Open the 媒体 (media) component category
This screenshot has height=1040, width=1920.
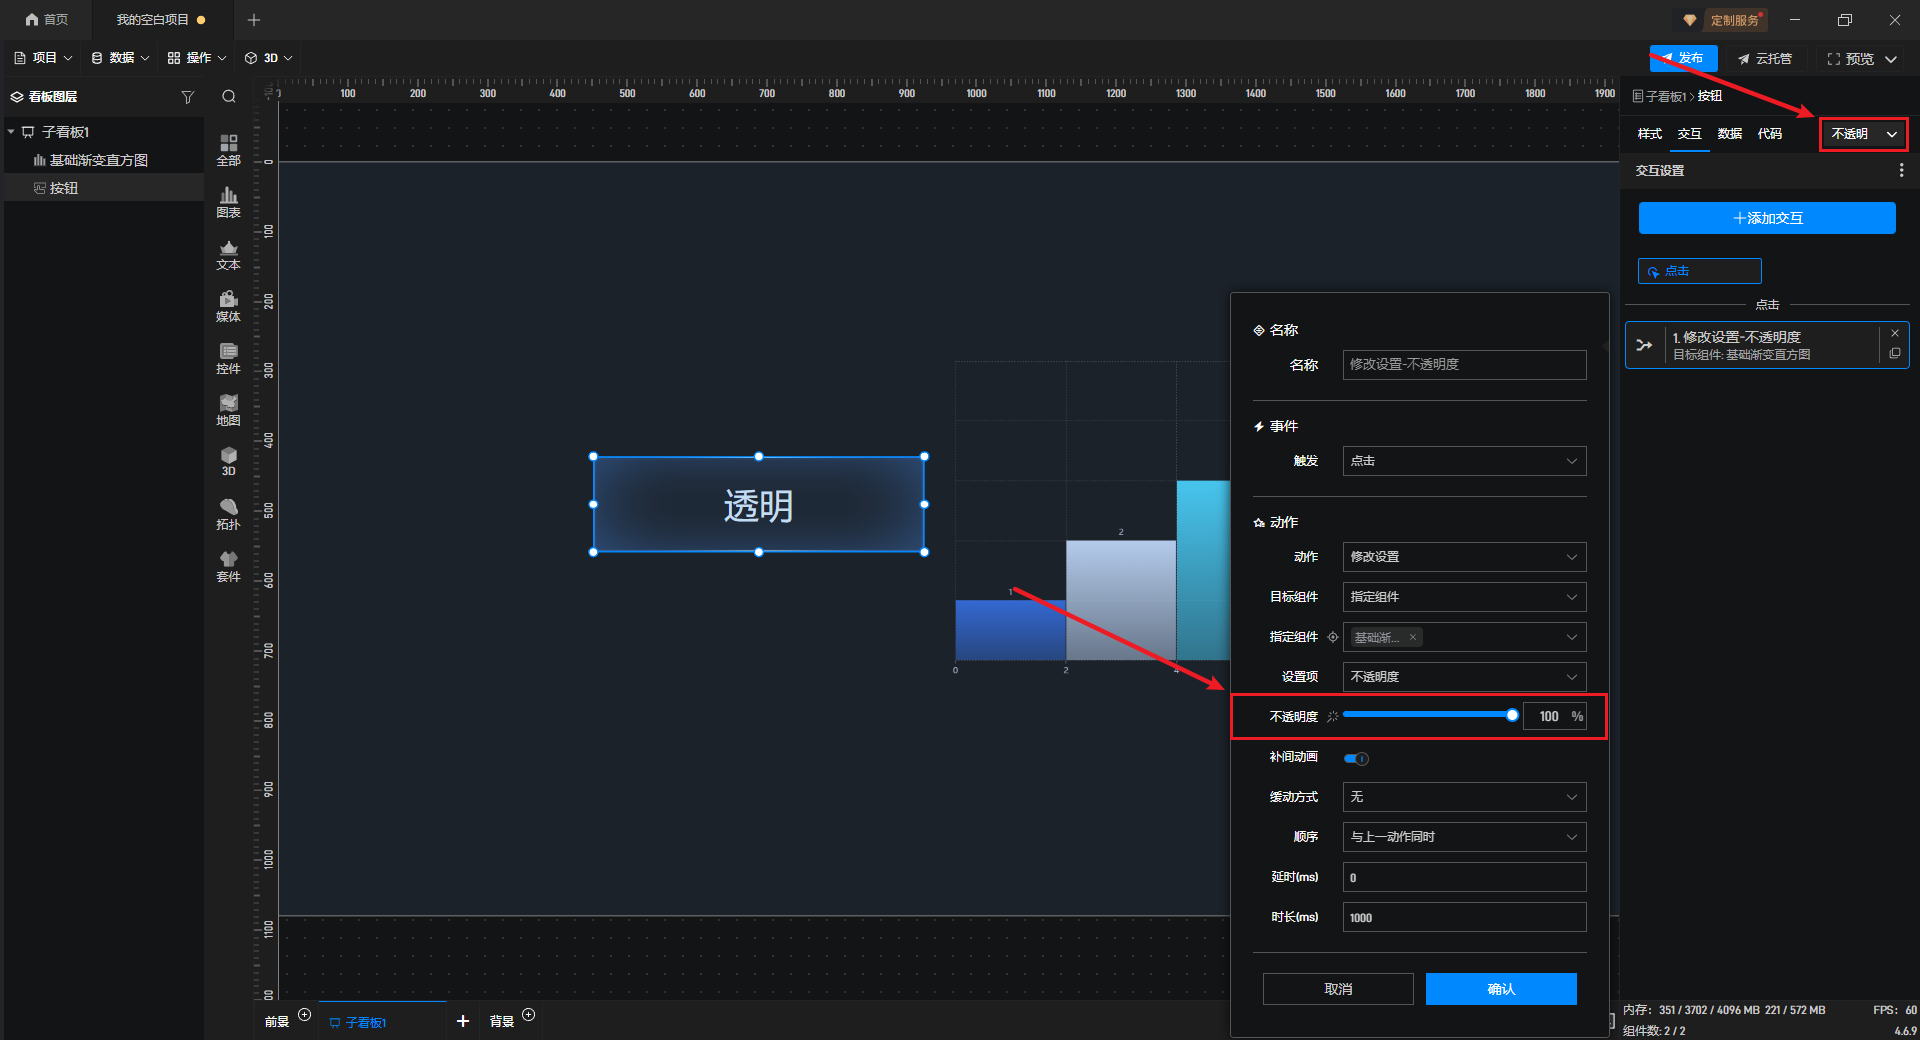pyautogui.click(x=228, y=305)
